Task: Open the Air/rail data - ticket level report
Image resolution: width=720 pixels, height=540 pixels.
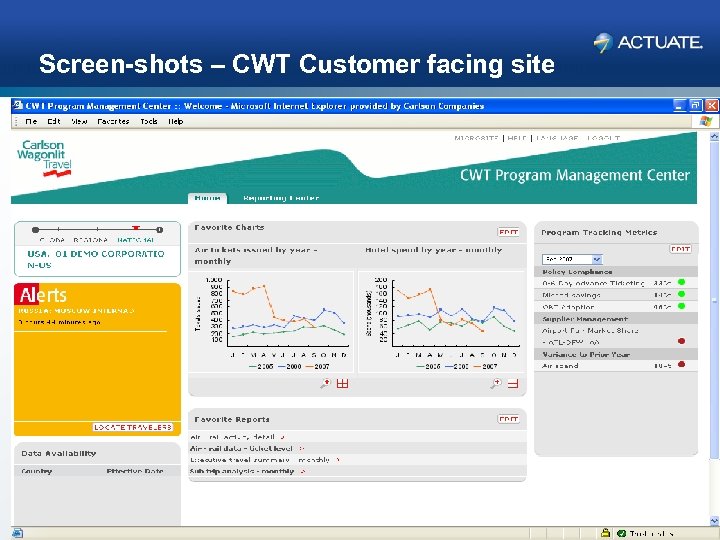Action: click(x=241, y=448)
